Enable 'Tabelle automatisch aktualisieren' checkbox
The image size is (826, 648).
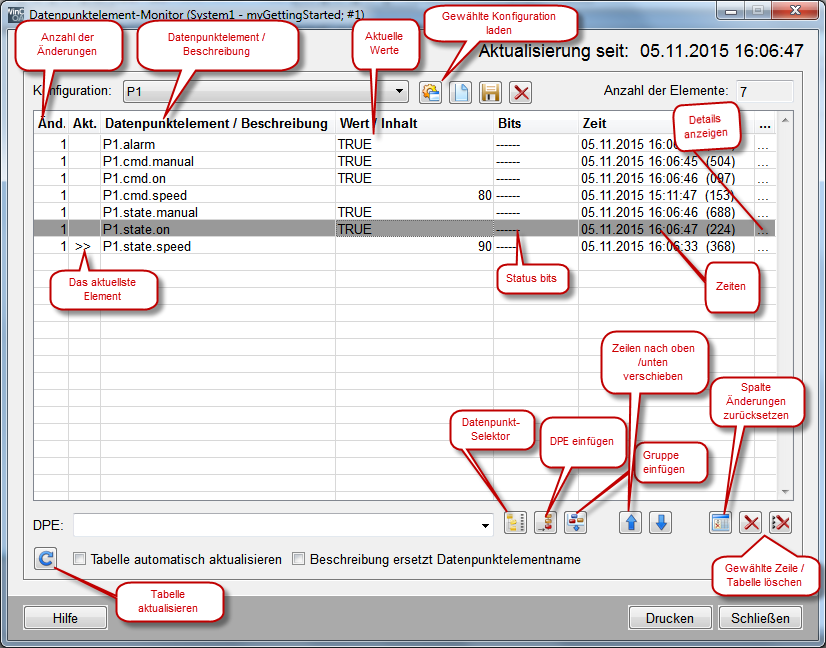tap(80, 559)
